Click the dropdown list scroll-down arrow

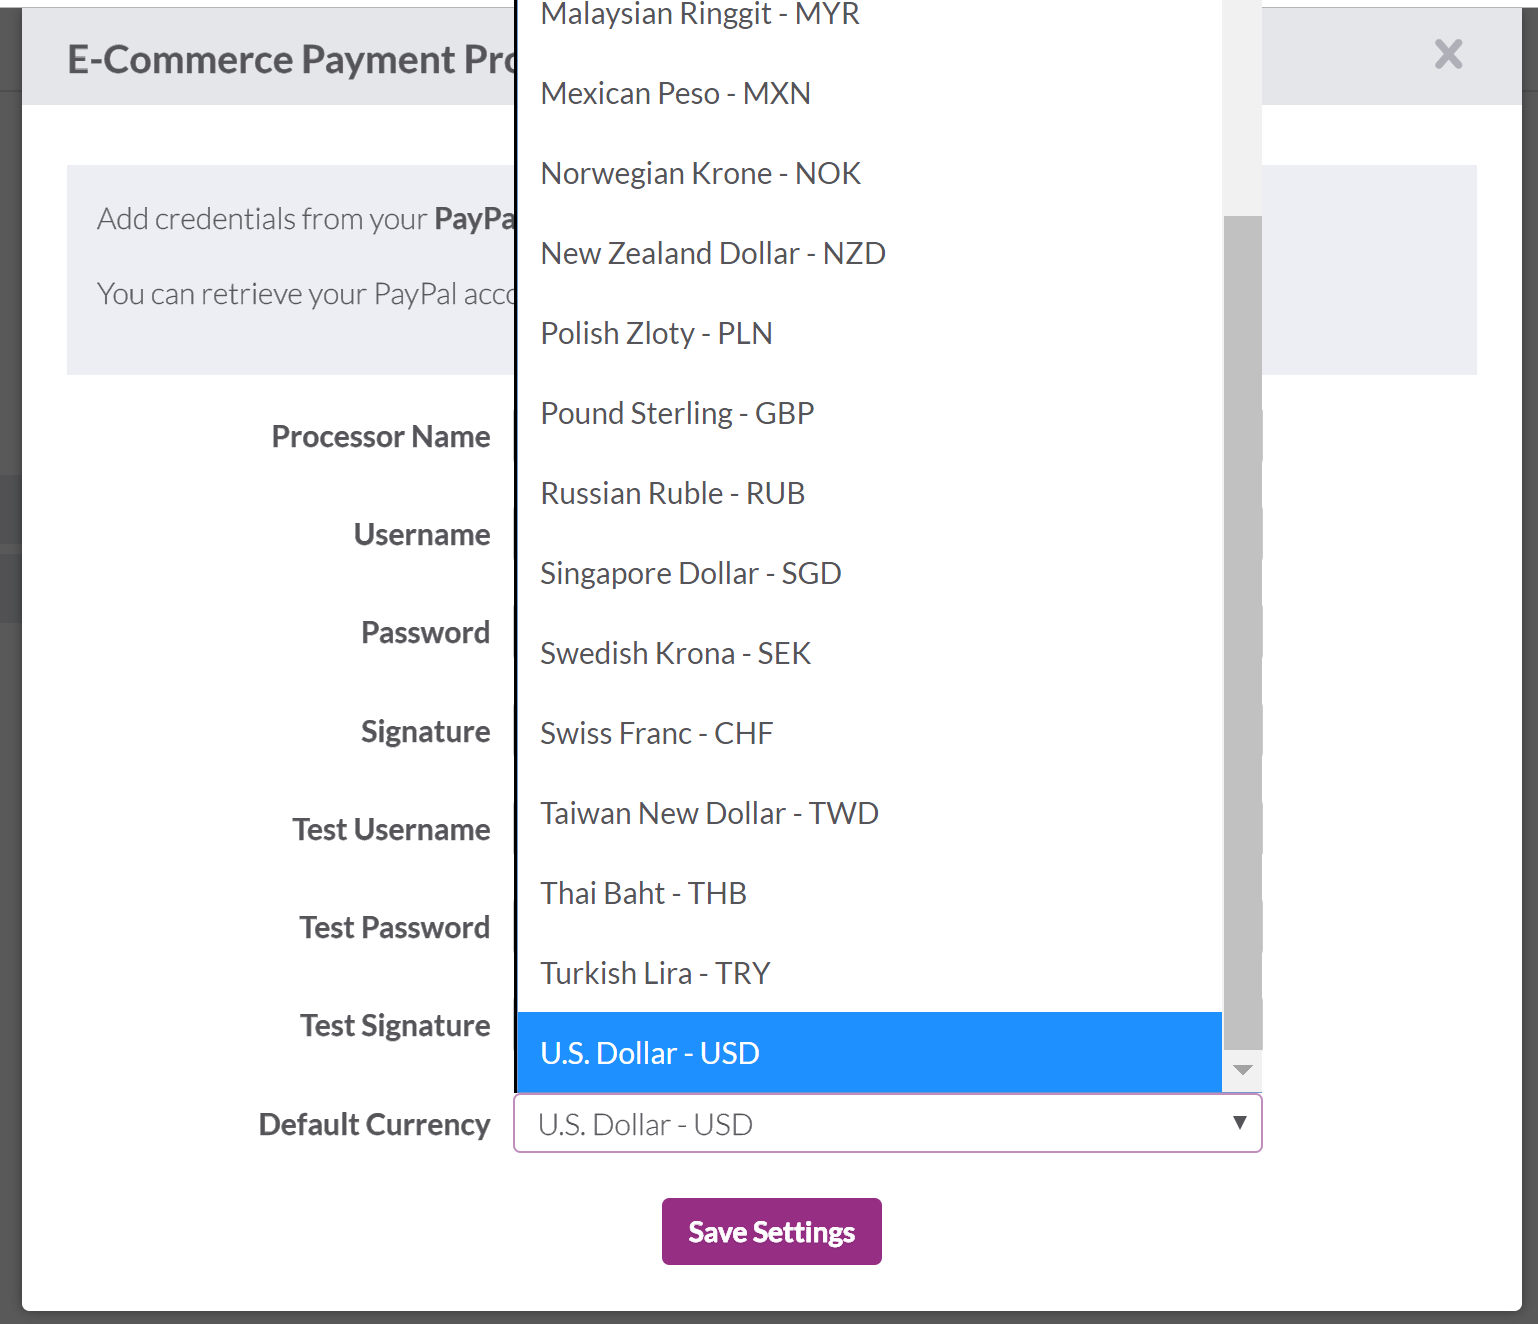1243,1071
